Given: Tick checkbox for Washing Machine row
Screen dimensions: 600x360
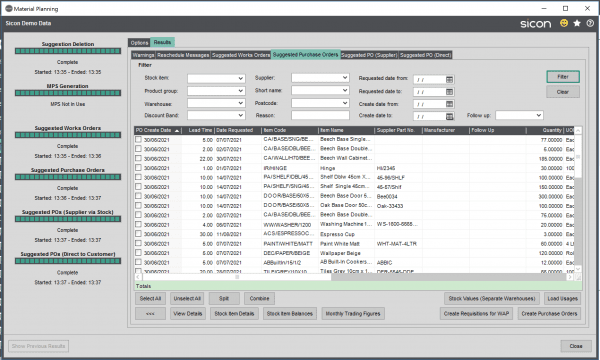Looking at the screenshot, I should pos(138,224).
